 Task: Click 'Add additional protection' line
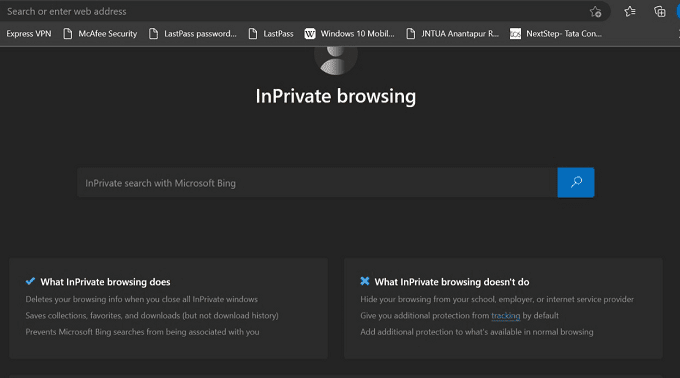click(477, 332)
